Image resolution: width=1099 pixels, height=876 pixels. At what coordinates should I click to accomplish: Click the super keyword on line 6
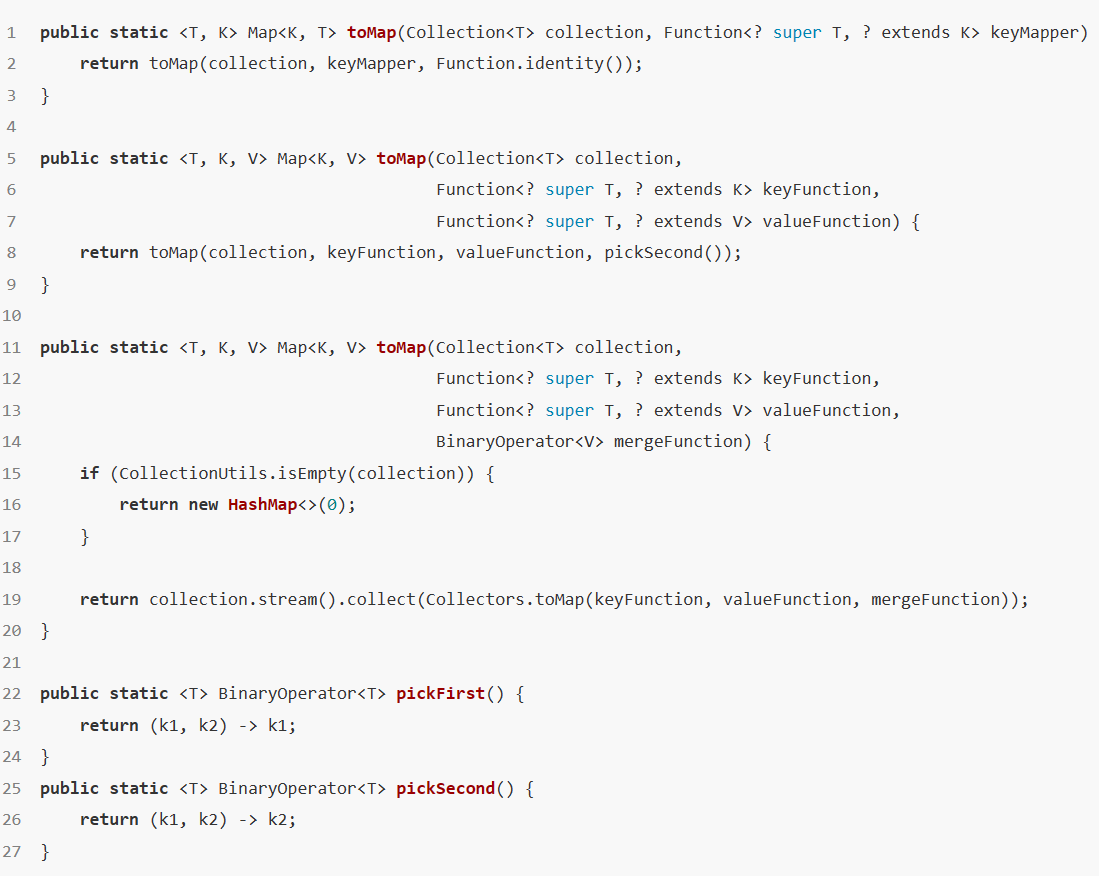point(569,190)
